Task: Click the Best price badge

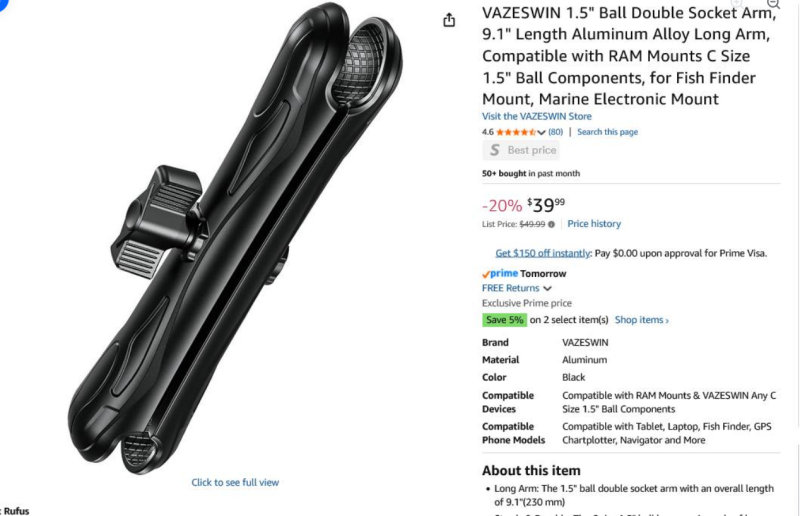Action: (521, 150)
